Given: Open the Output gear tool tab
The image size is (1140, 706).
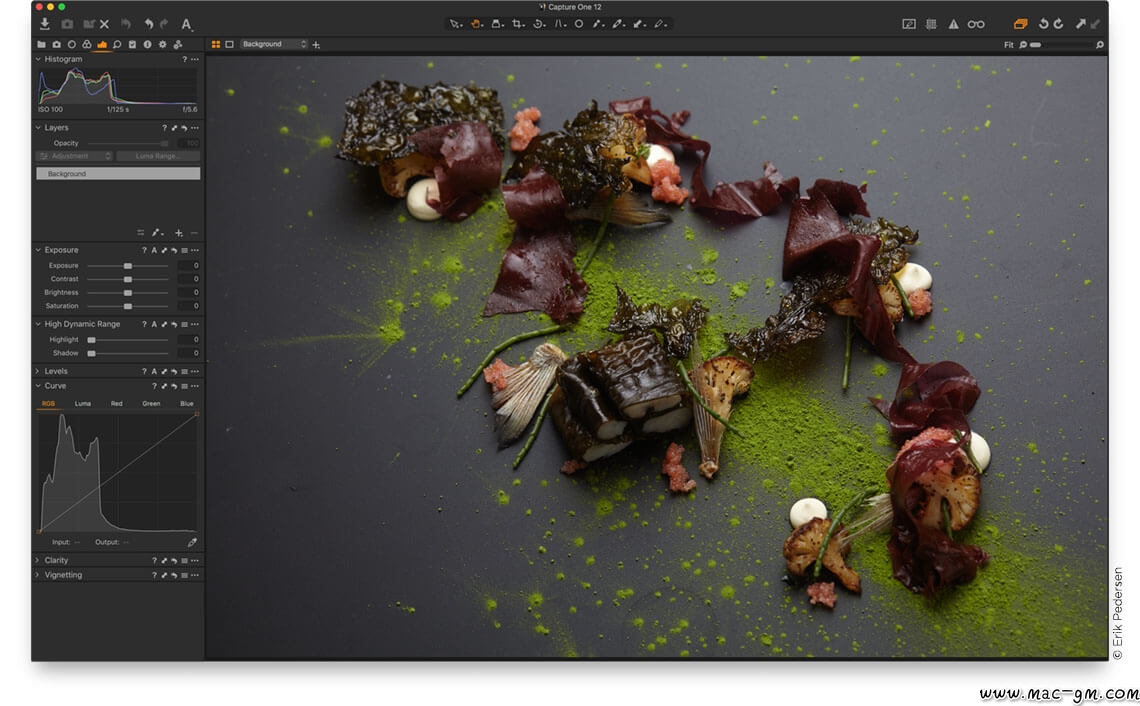Looking at the screenshot, I should coord(162,44).
